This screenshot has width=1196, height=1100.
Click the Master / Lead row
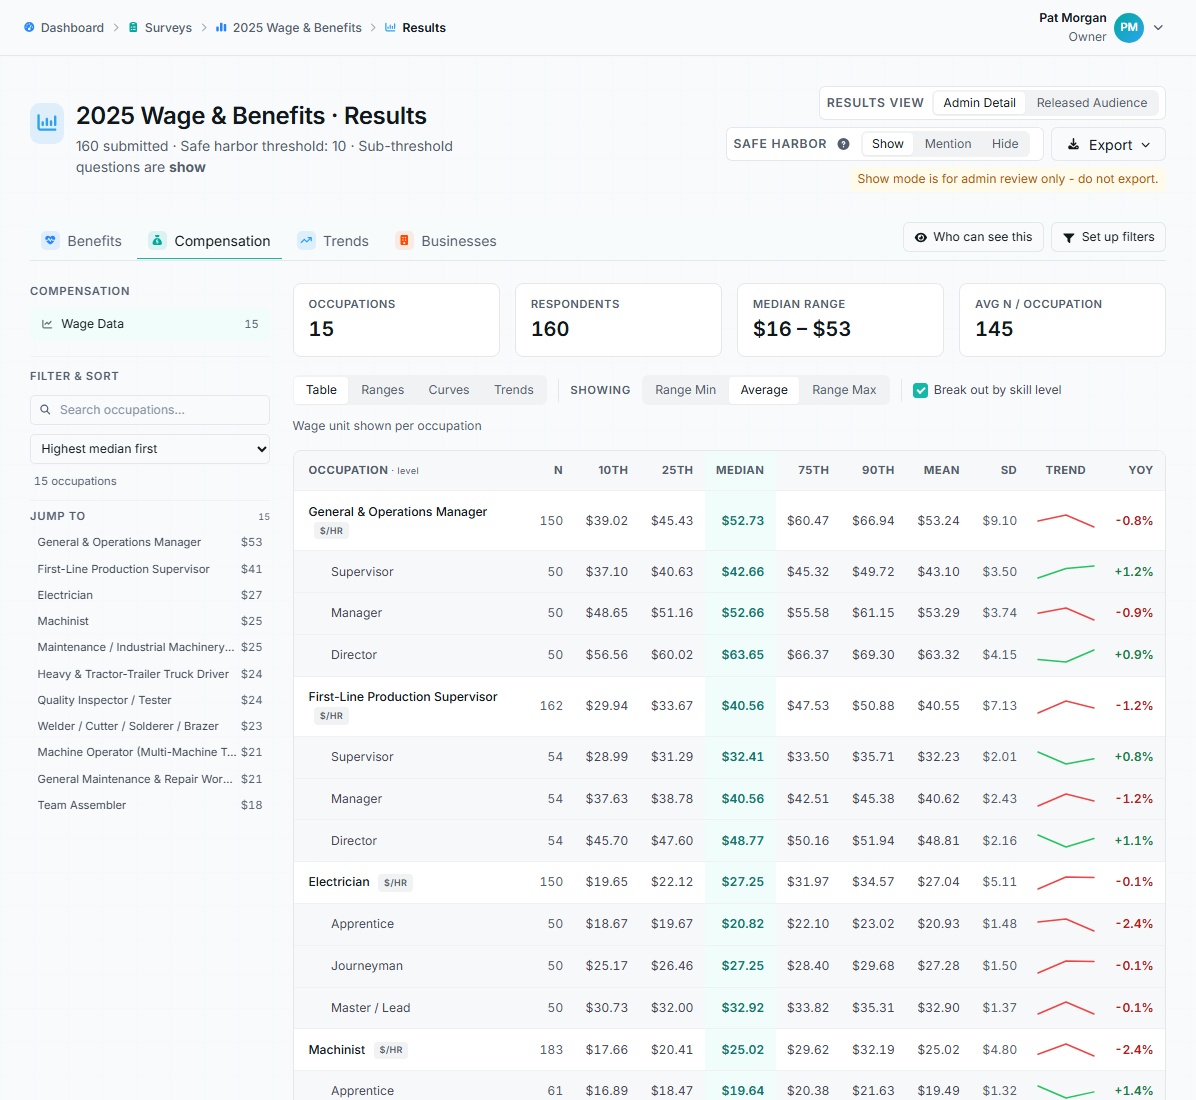tap(729, 1008)
